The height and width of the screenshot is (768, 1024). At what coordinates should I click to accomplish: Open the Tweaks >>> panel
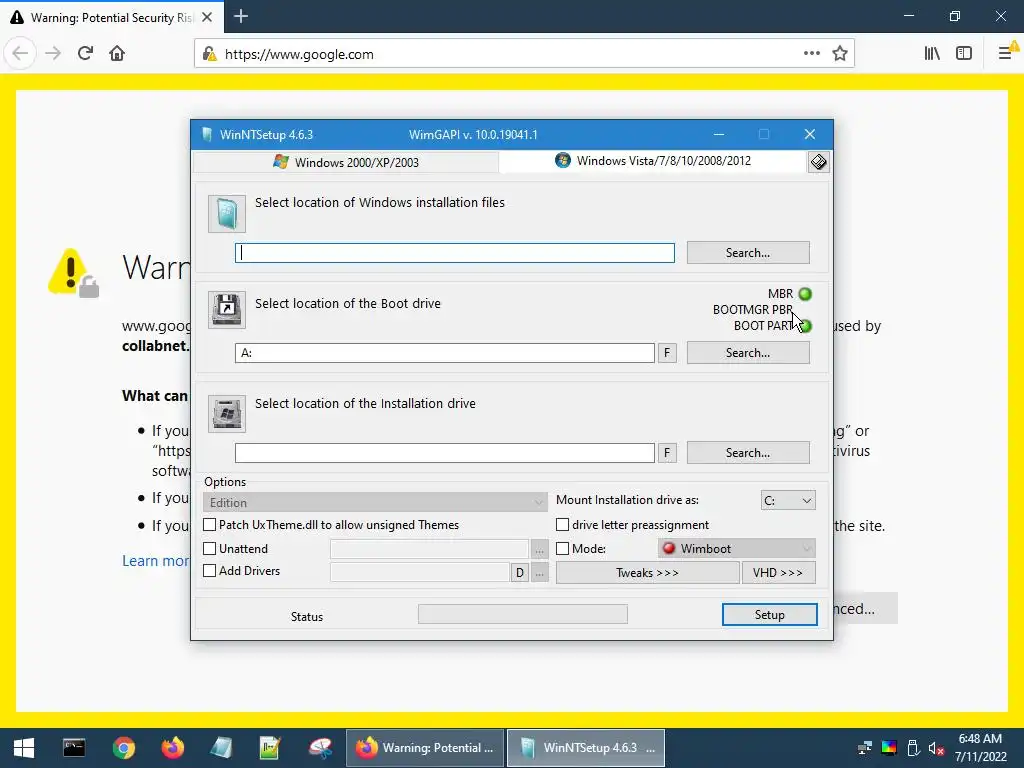point(647,573)
